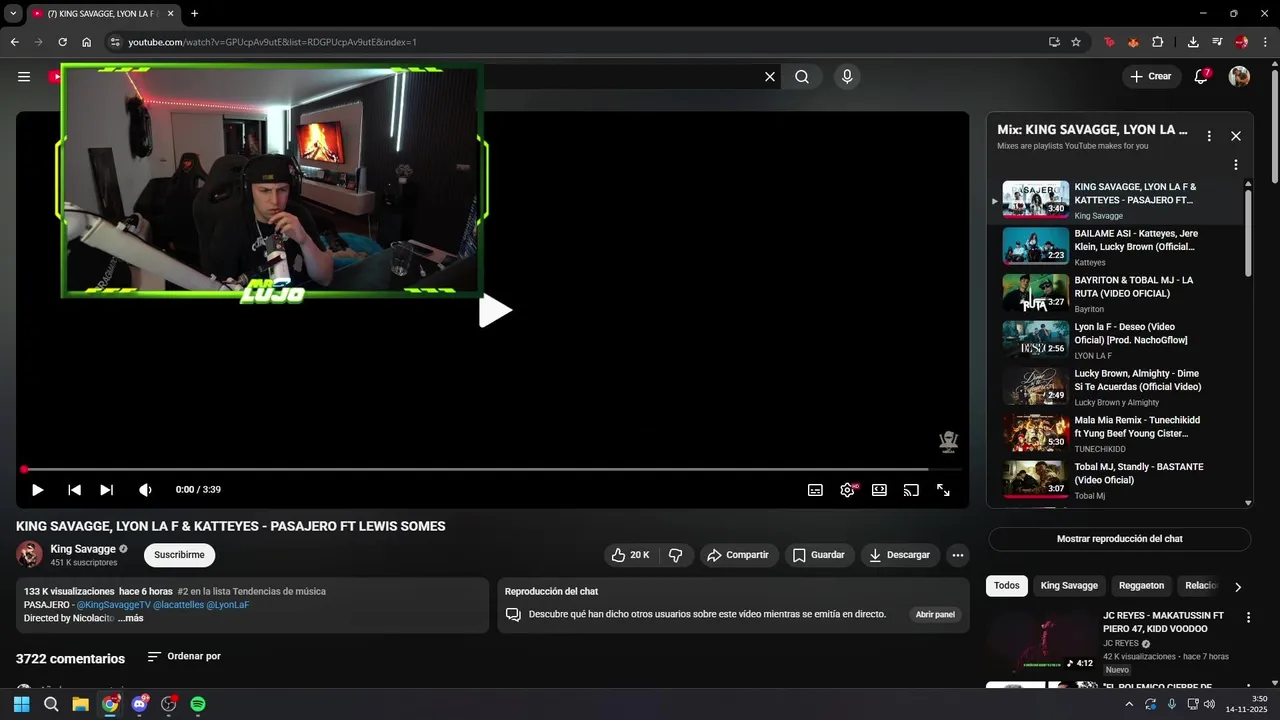Open King Savagge channel avatar
This screenshot has height=720, width=1280.
pos(30,554)
